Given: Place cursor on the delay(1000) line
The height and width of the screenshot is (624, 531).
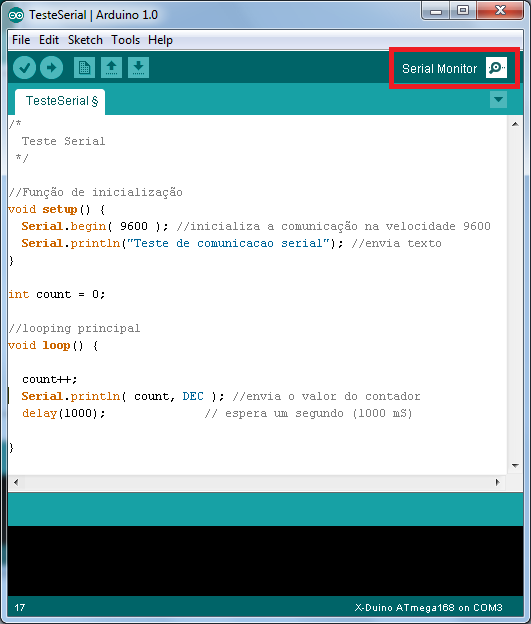Looking at the screenshot, I should click(x=64, y=413).
